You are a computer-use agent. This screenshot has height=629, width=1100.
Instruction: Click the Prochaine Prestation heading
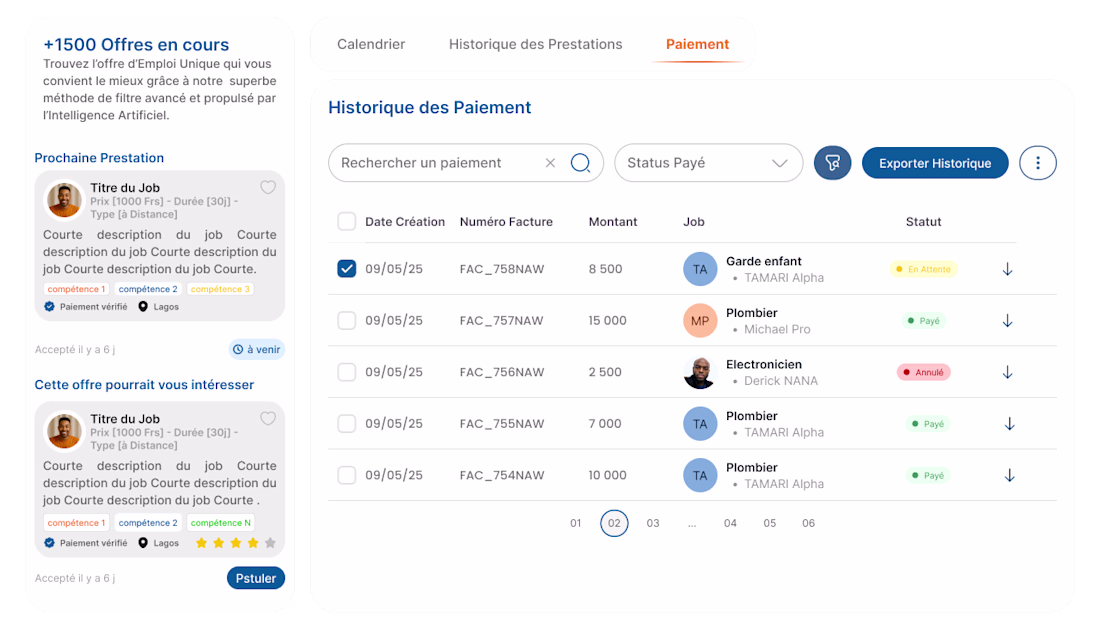[x=99, y=158]
